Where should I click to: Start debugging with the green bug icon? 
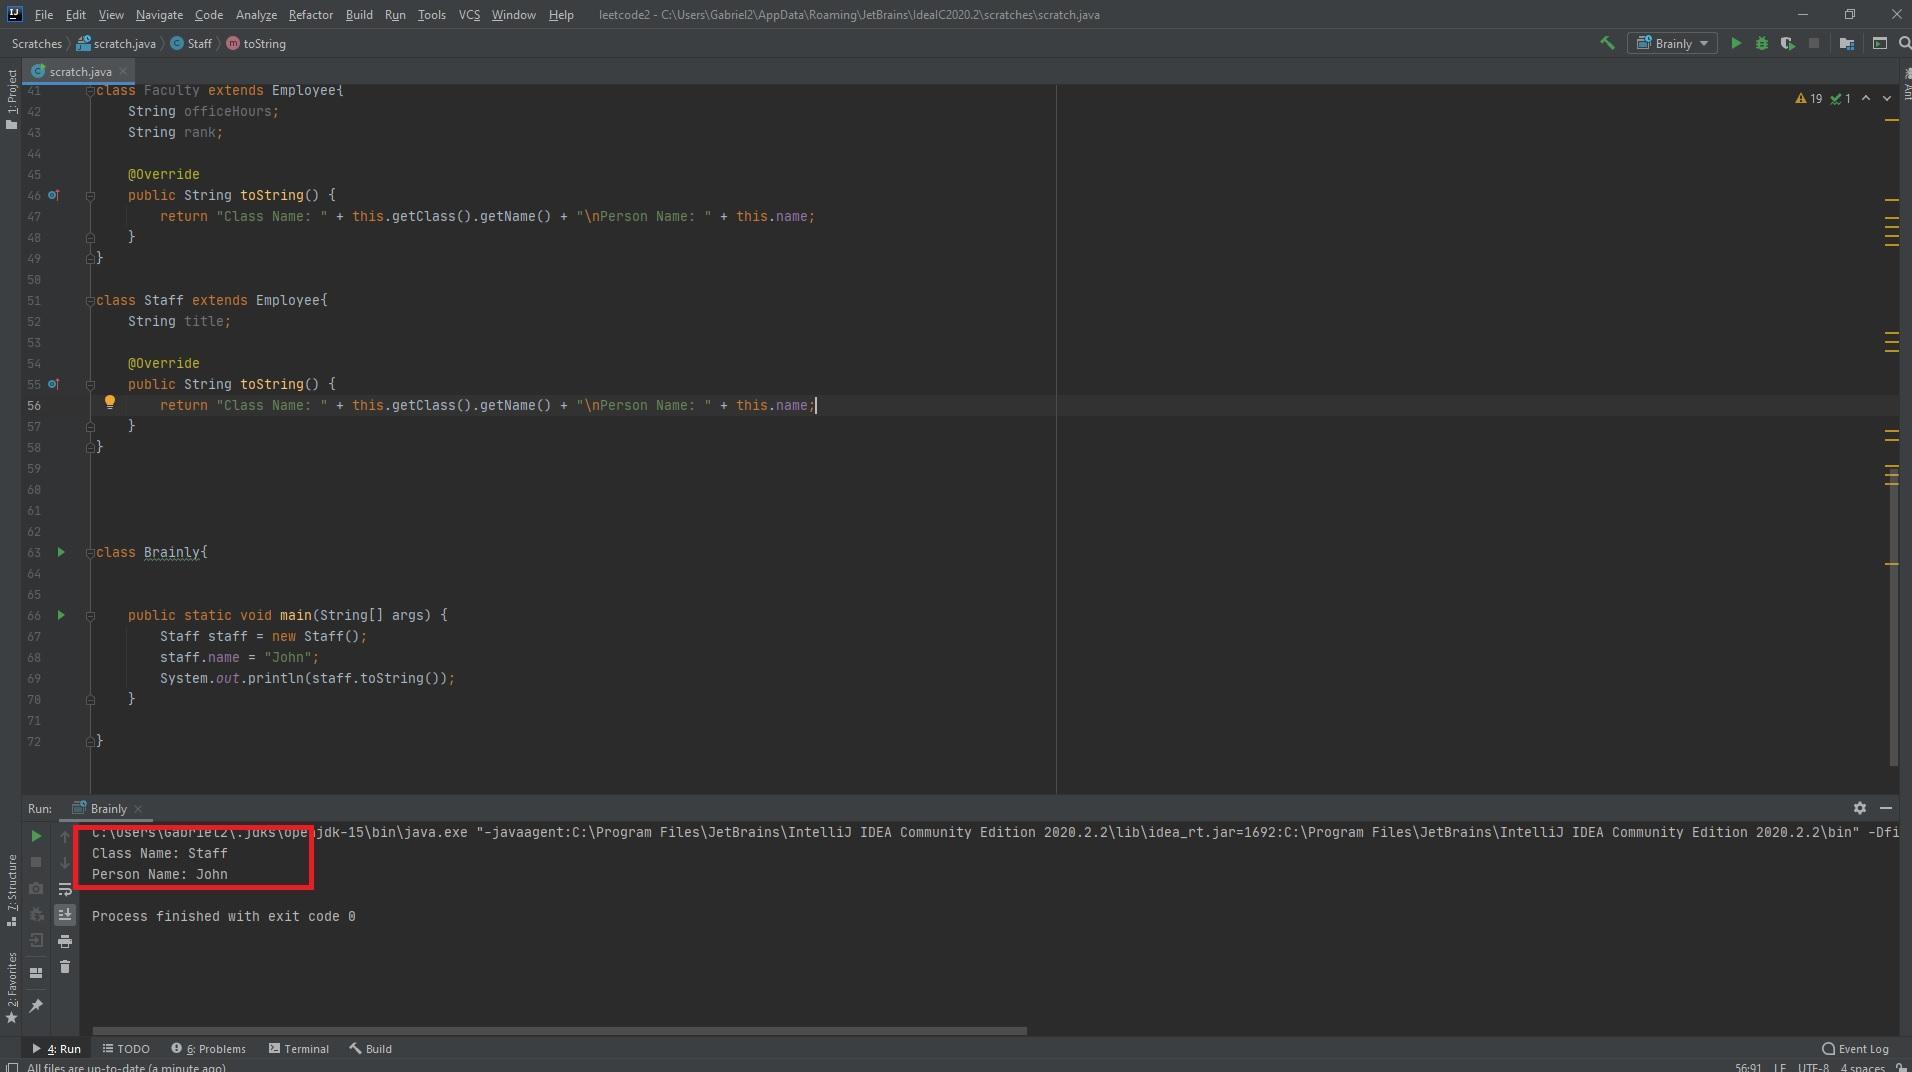click(1761, 43)
